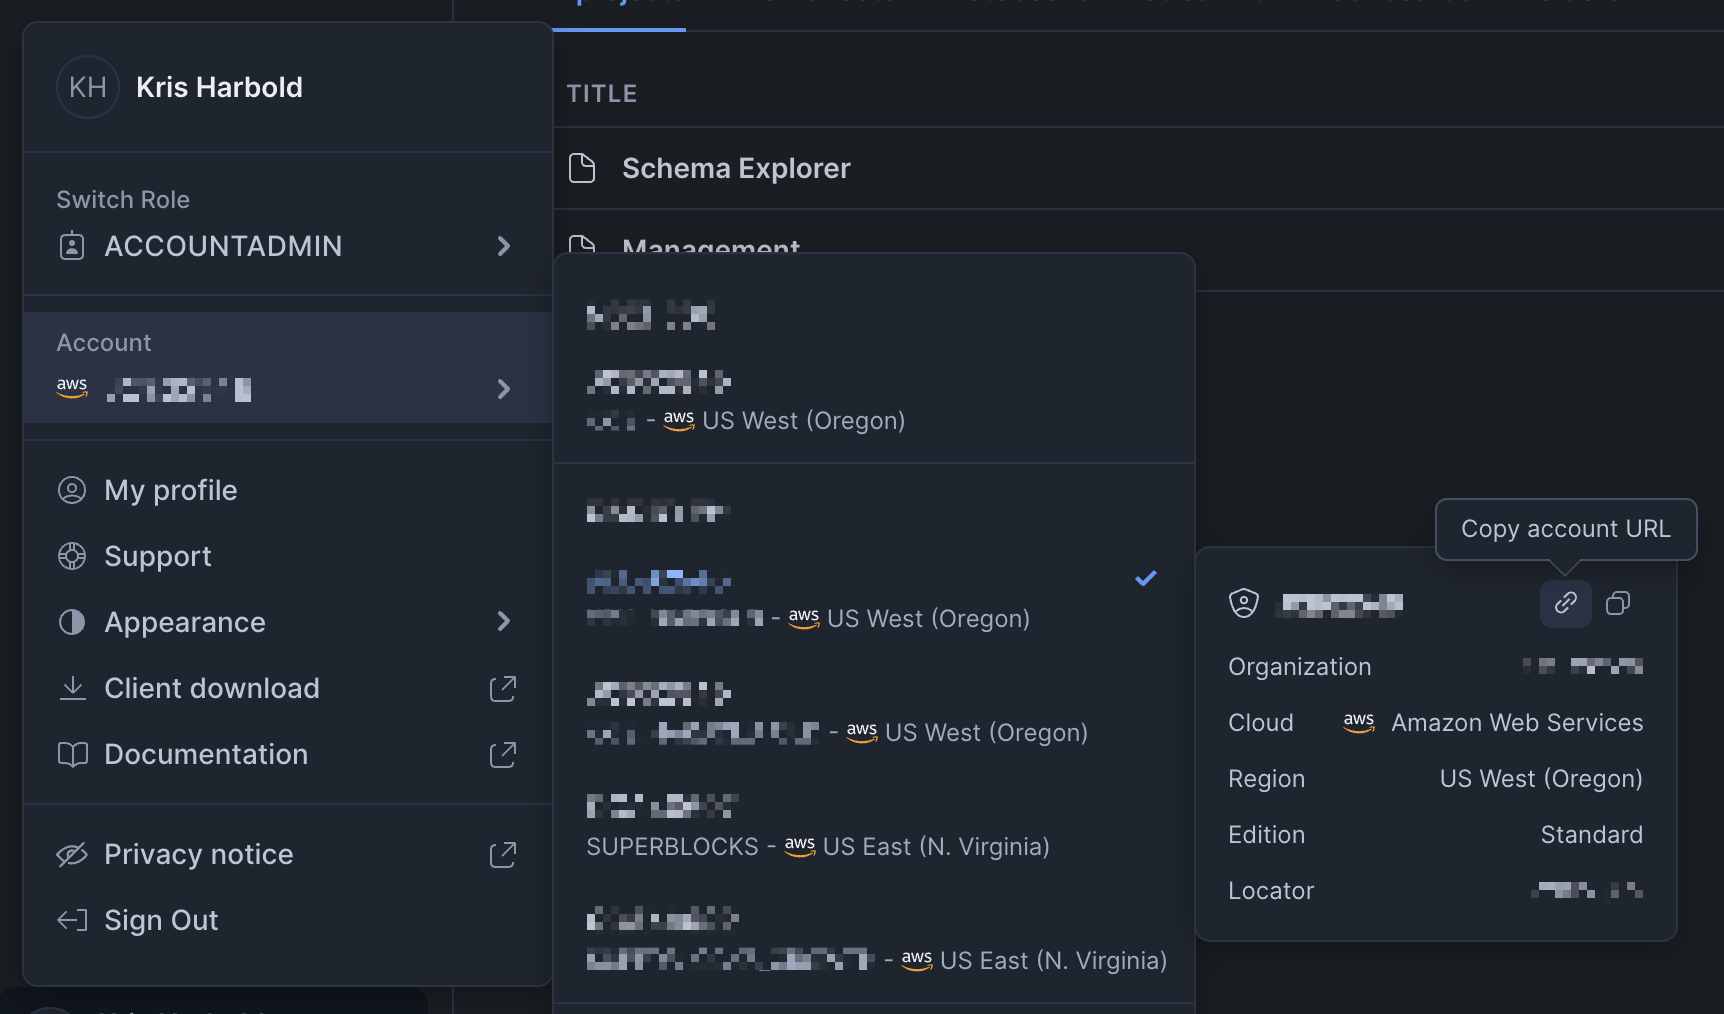Click the Support help icon
This screenshot has height=1014, width=1724.
click(x=71, y=556)
